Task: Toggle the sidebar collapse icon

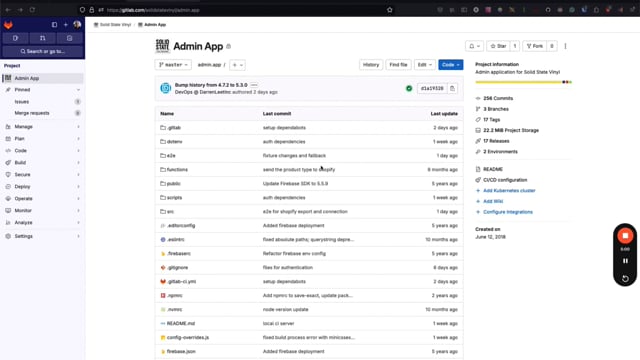Action: coord(54,25)
